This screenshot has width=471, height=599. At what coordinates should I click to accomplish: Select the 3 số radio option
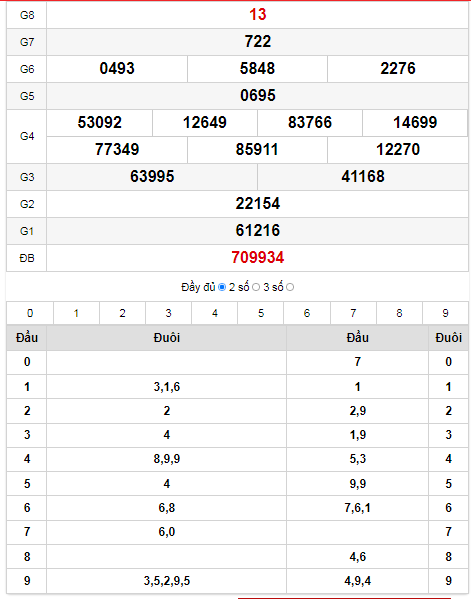(x=290, y=287)
